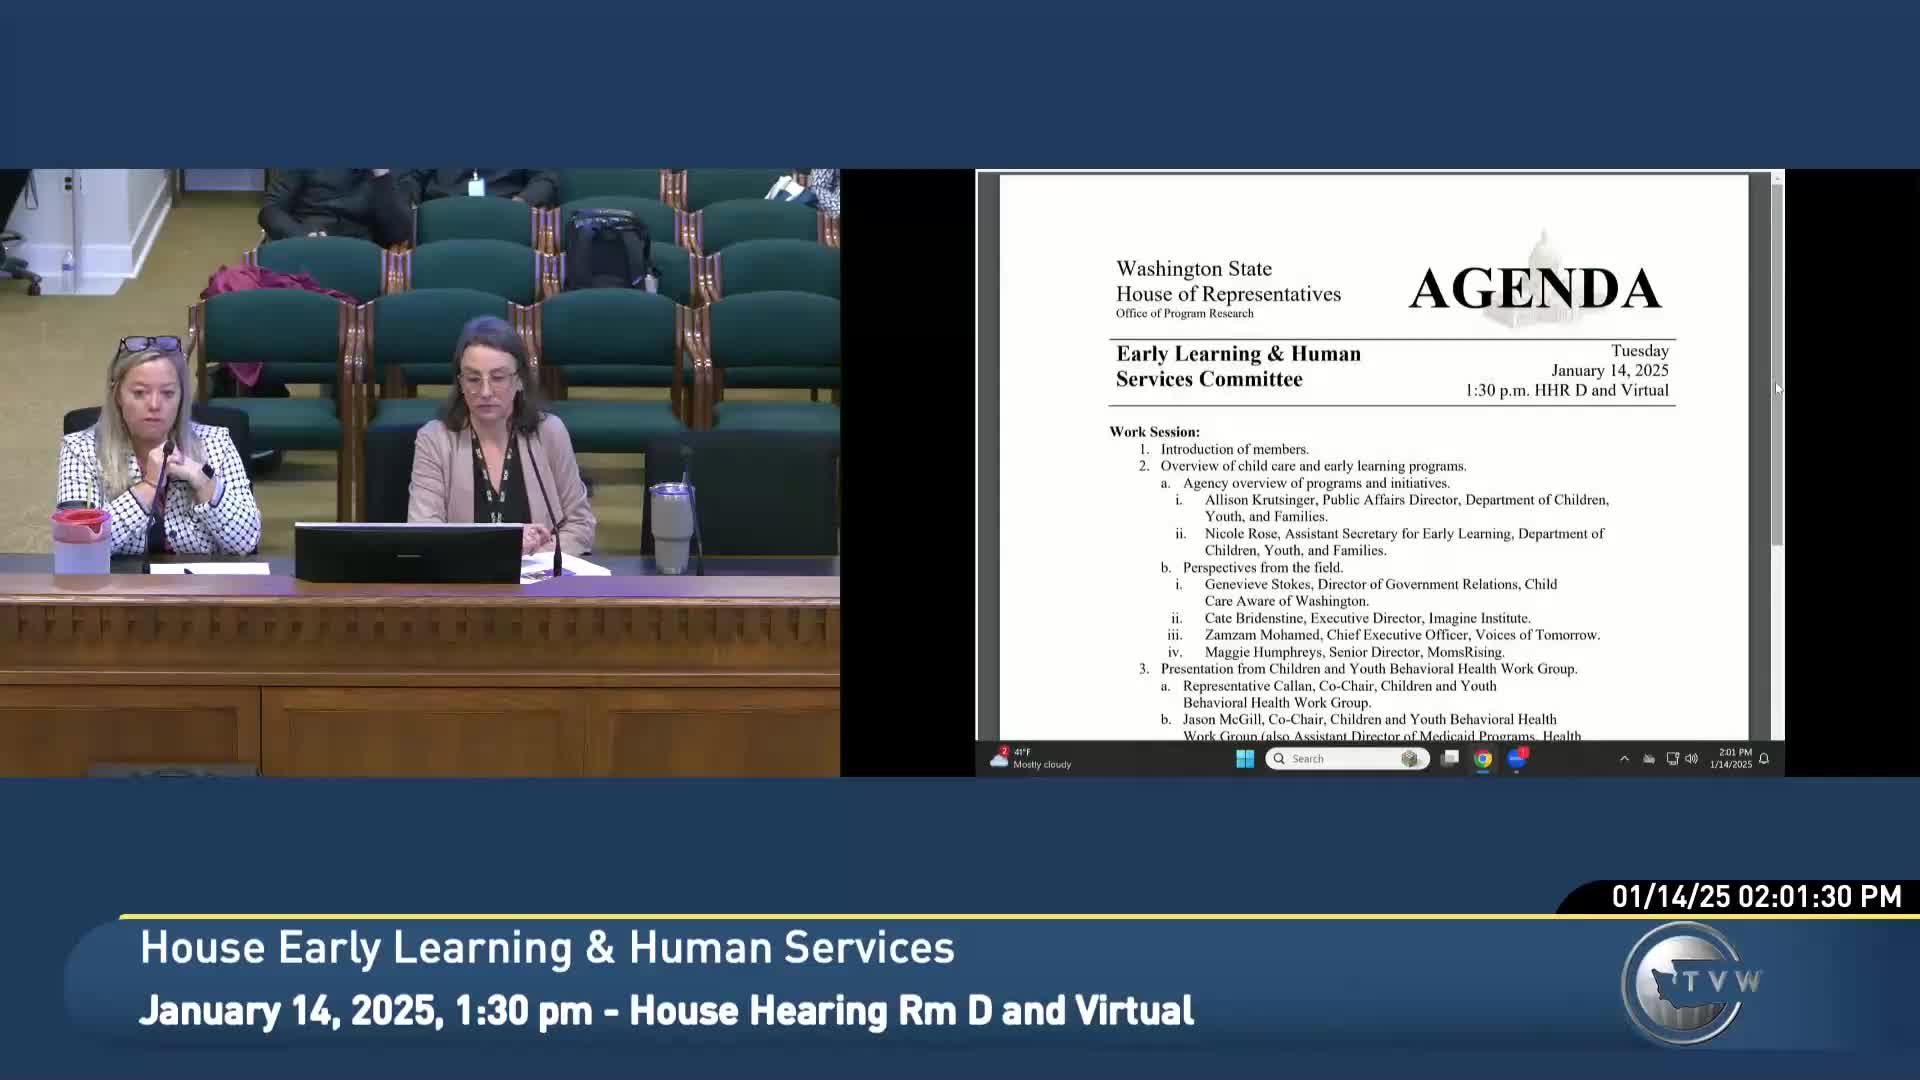Open the notification bell icon
Screen dimensions: 1920x1080
coord(1764,759)
